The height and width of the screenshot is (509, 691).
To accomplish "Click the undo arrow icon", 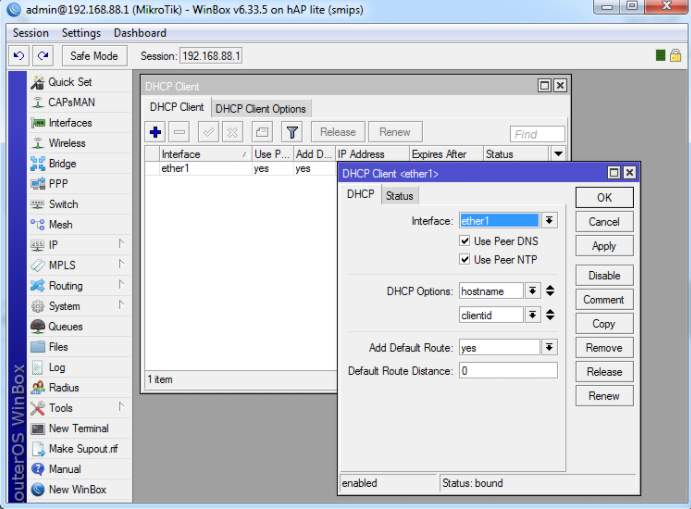I will [x=19, y=56].
